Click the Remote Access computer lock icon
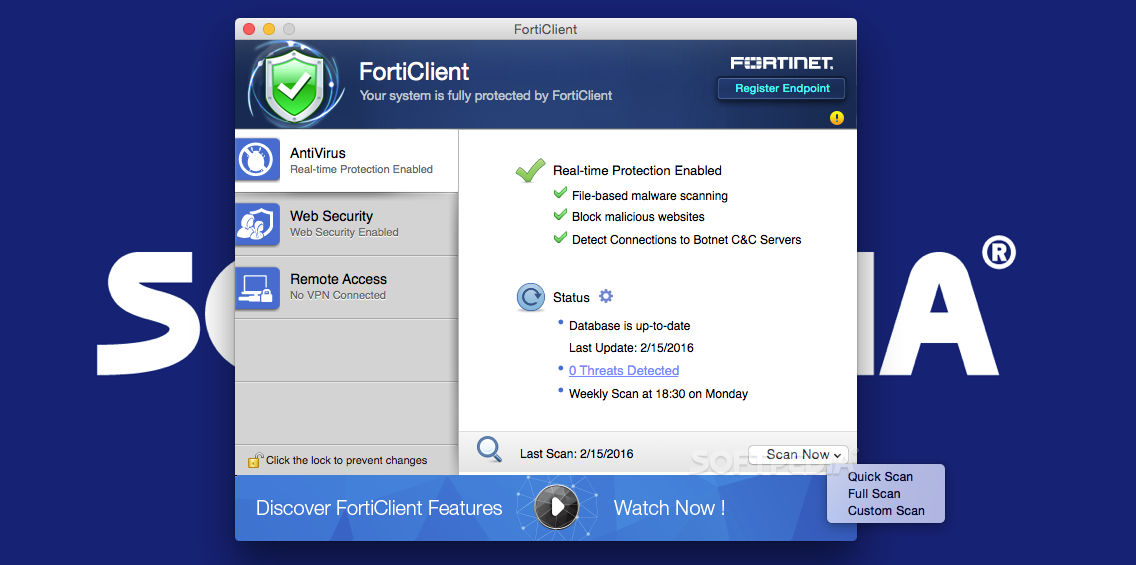The width and height of the screenshot is (1136, 565). pyautogui.click(x=258, y=288)
